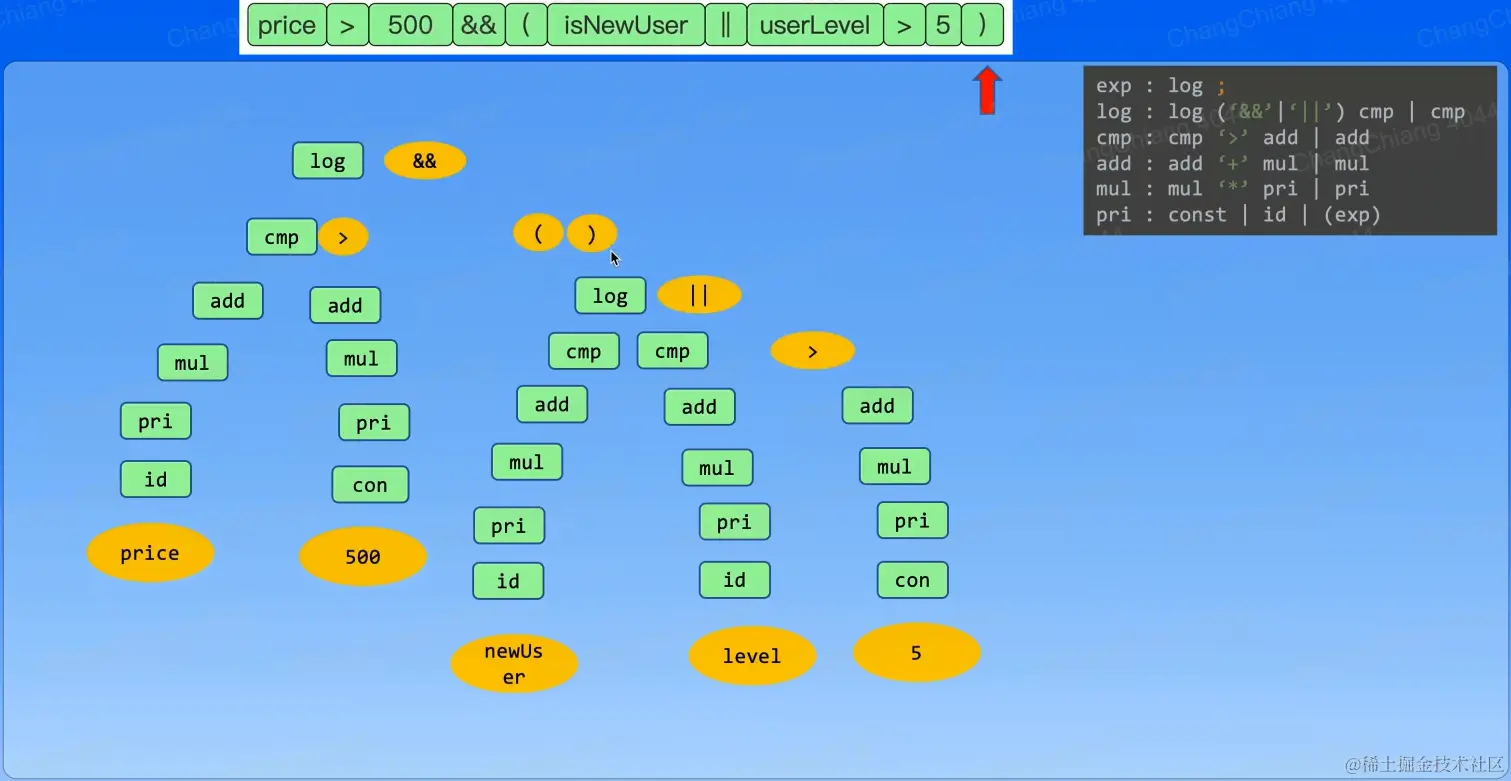Select the "newUser" identifier ellipse
Viewport: 1511px width, 781px height.
[x=514, y=662]
